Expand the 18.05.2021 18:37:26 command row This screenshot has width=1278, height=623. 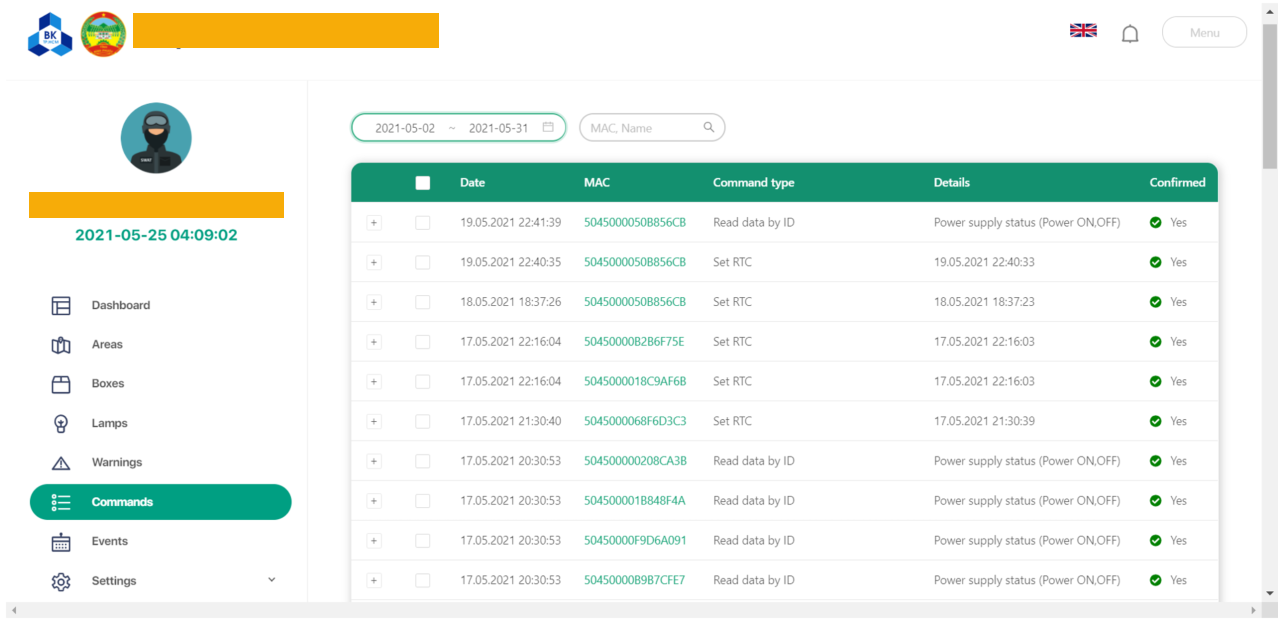374,302
